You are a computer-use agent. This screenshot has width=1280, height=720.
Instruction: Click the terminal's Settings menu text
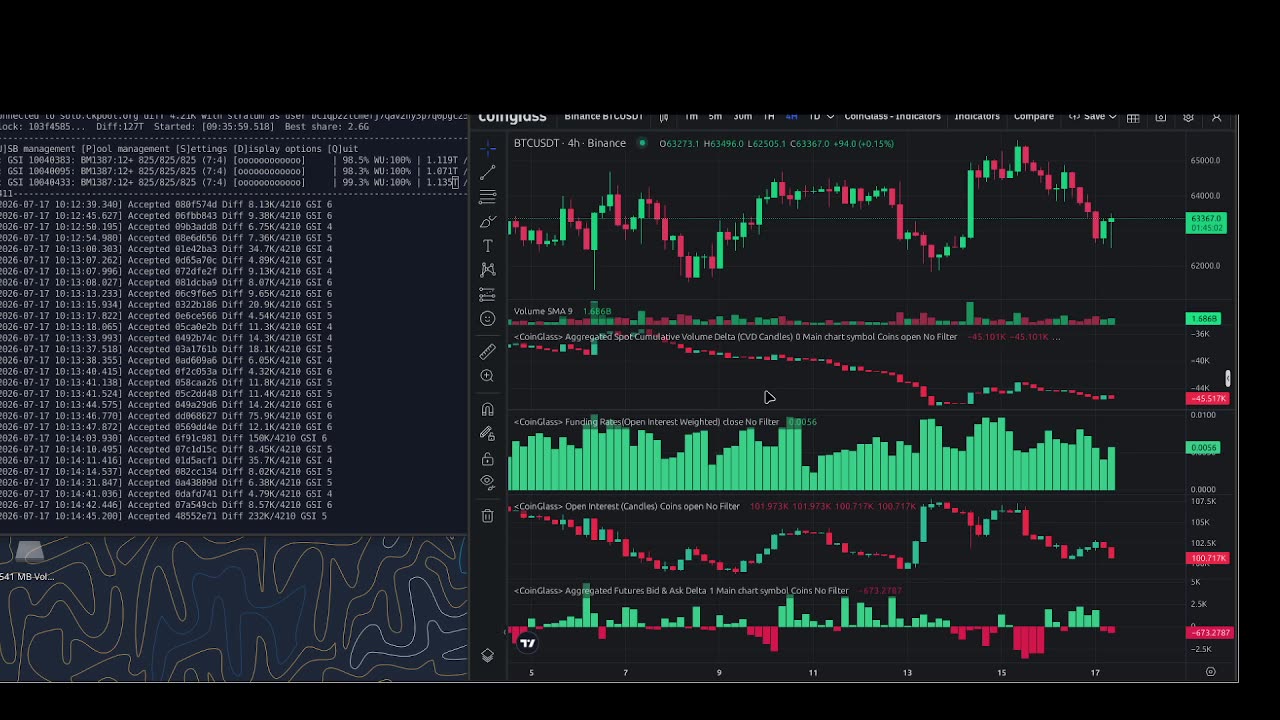[203, 149]
